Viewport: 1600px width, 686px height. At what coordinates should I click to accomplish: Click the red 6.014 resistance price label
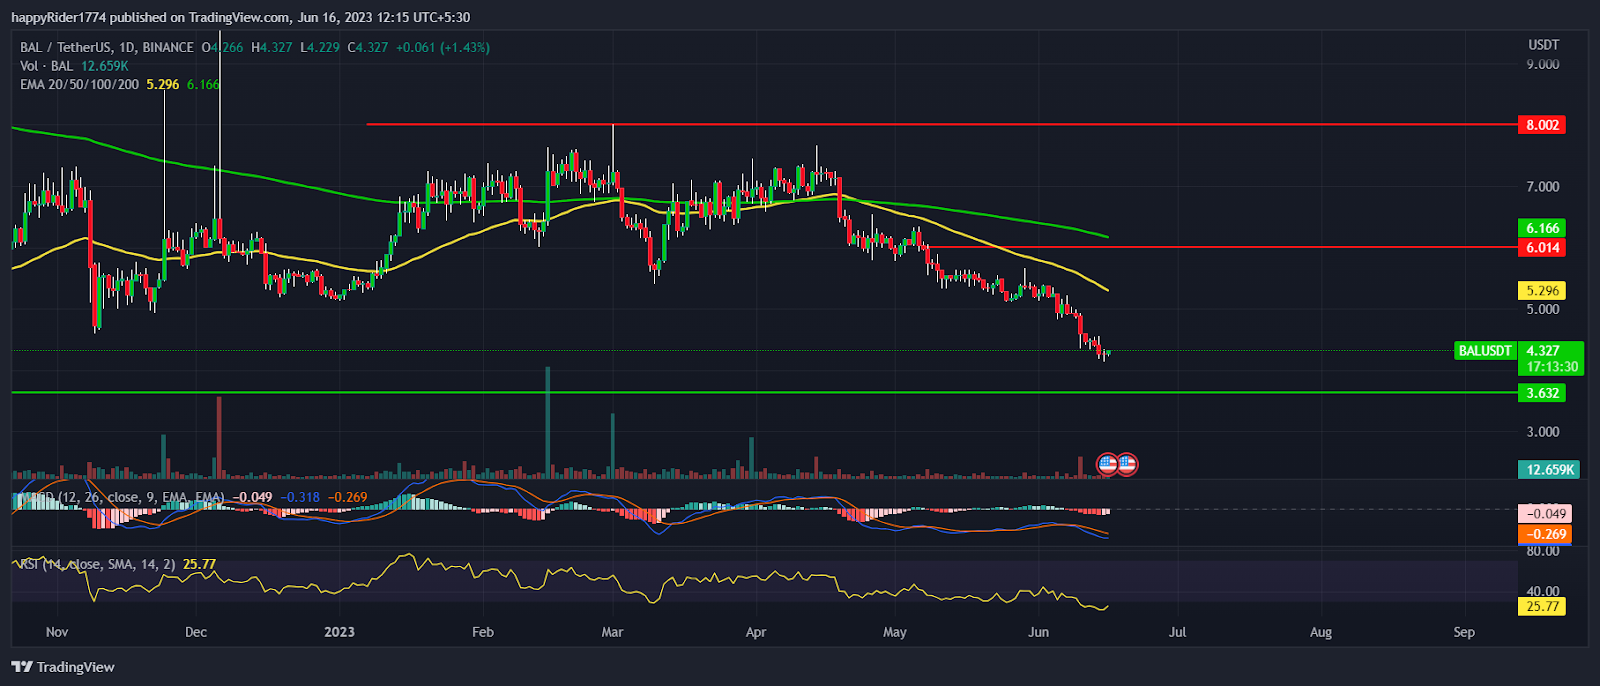point(1542,247)
